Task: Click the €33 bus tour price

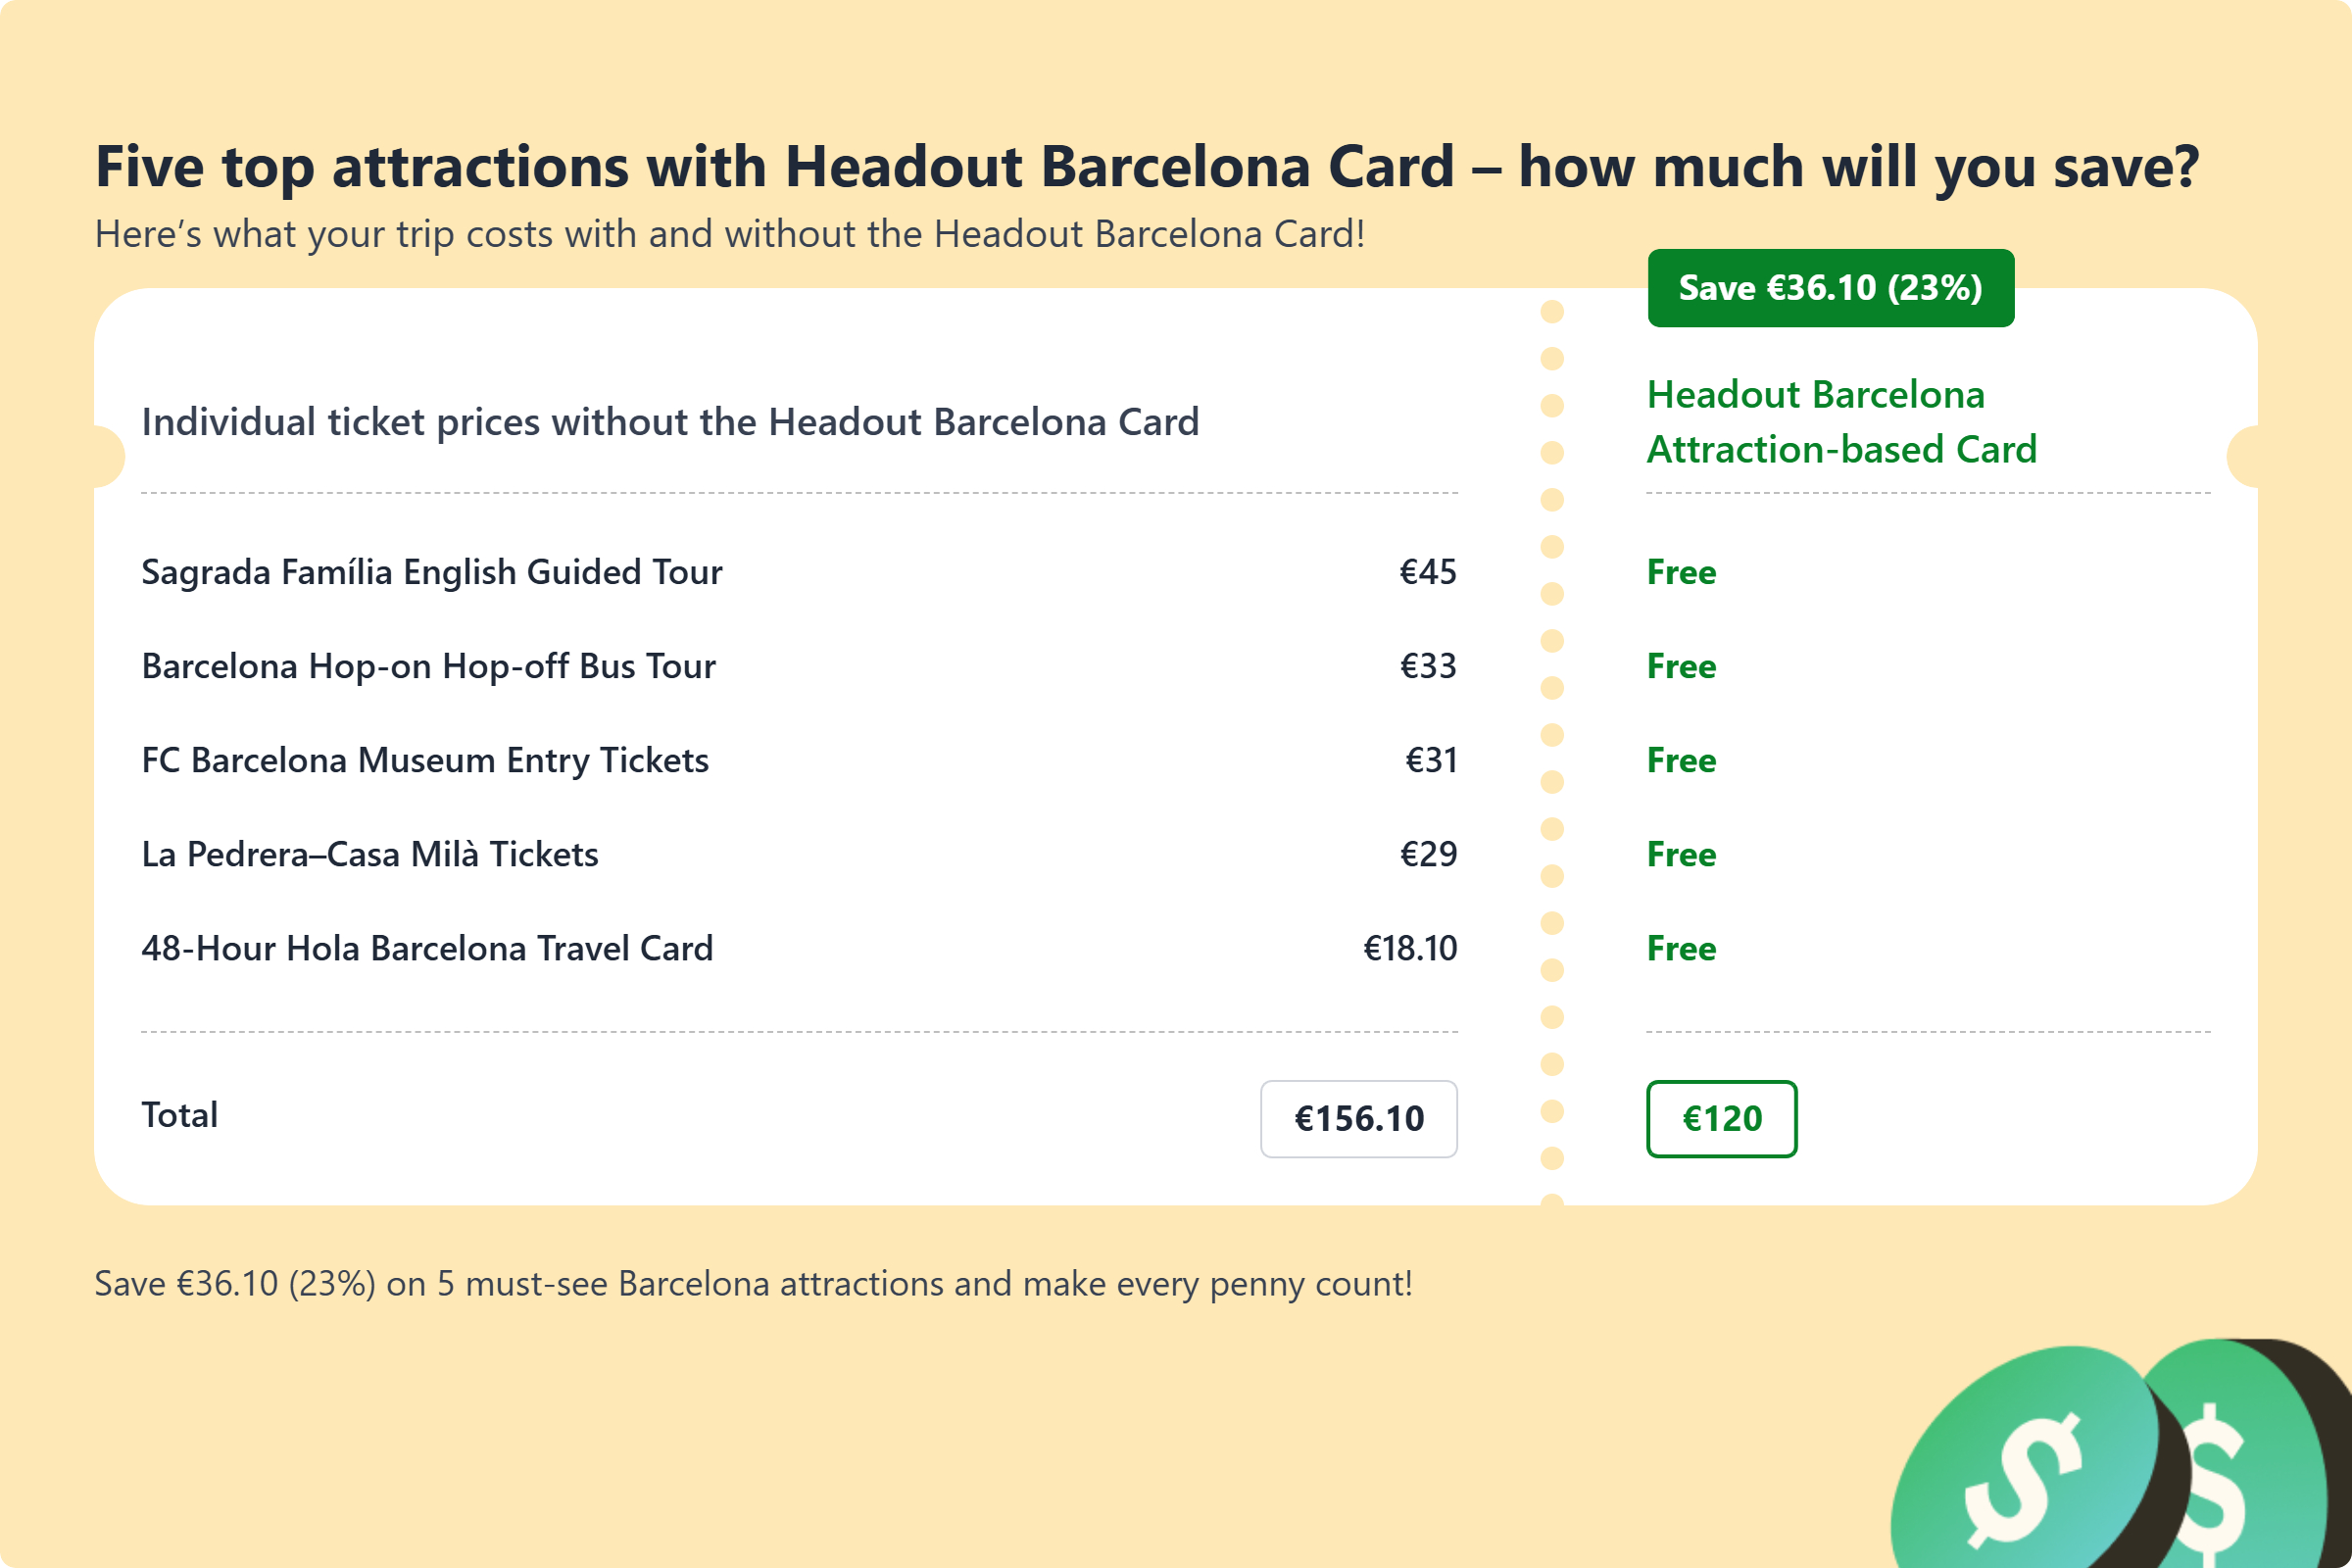Action: click(x=1427, y=666)
